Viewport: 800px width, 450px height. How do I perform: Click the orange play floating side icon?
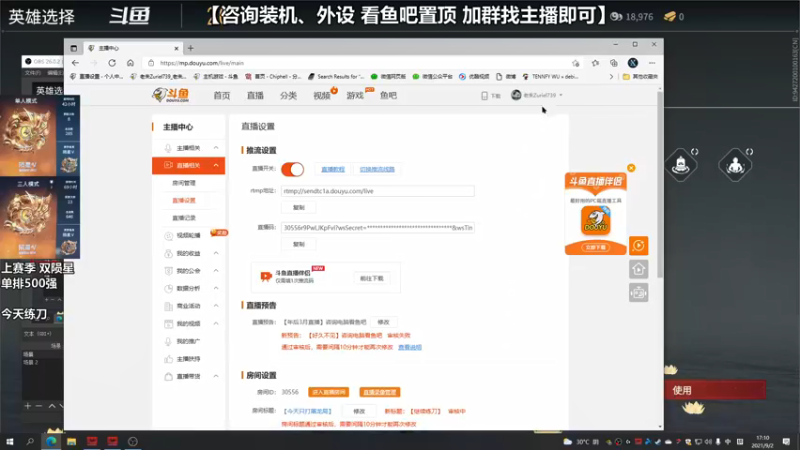click(638, 246)
